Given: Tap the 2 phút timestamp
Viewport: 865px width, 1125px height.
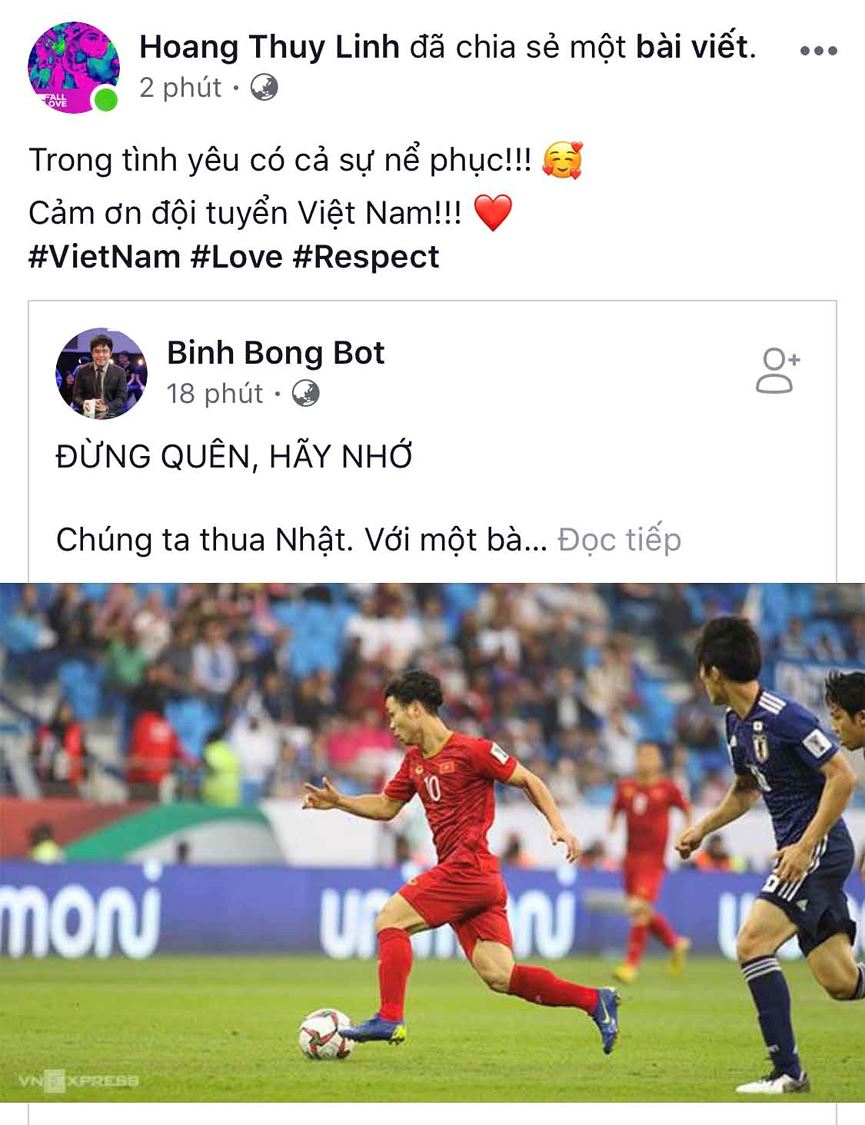Looking at the screenshot, I should click(180, 88).
